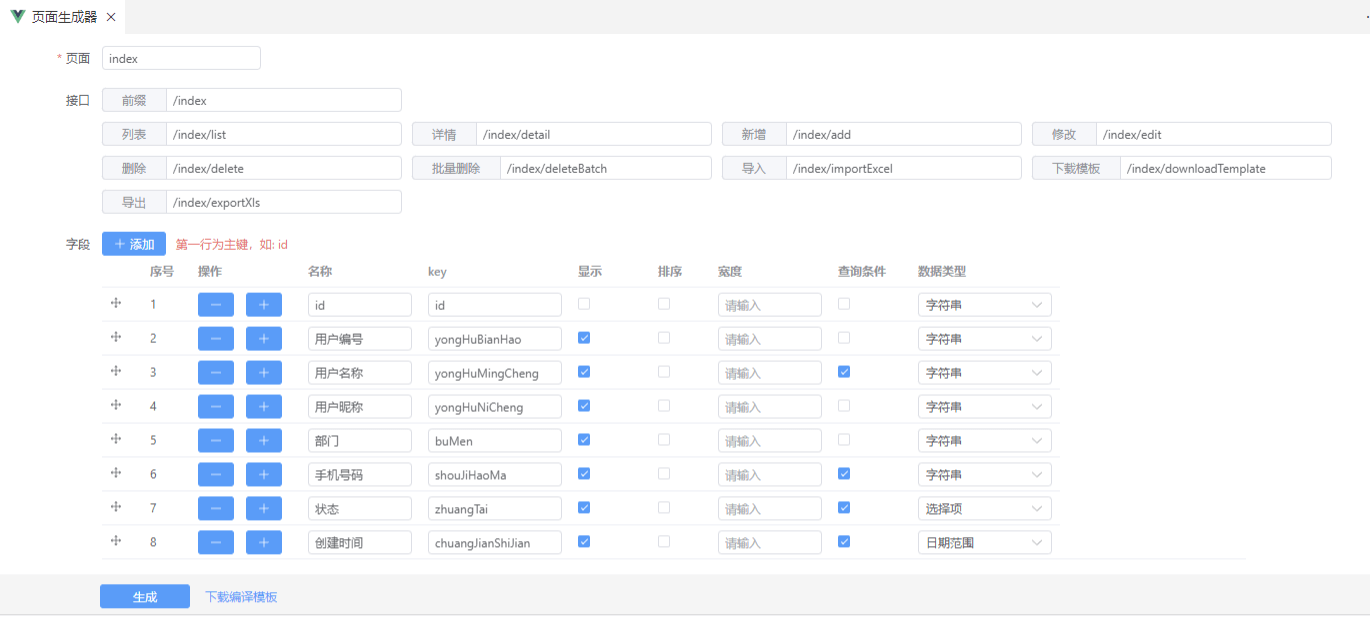The width and height of the screenshot is (1370, 618).
Task: Click the minus button for 状态 row
Action: click(216, 509)
